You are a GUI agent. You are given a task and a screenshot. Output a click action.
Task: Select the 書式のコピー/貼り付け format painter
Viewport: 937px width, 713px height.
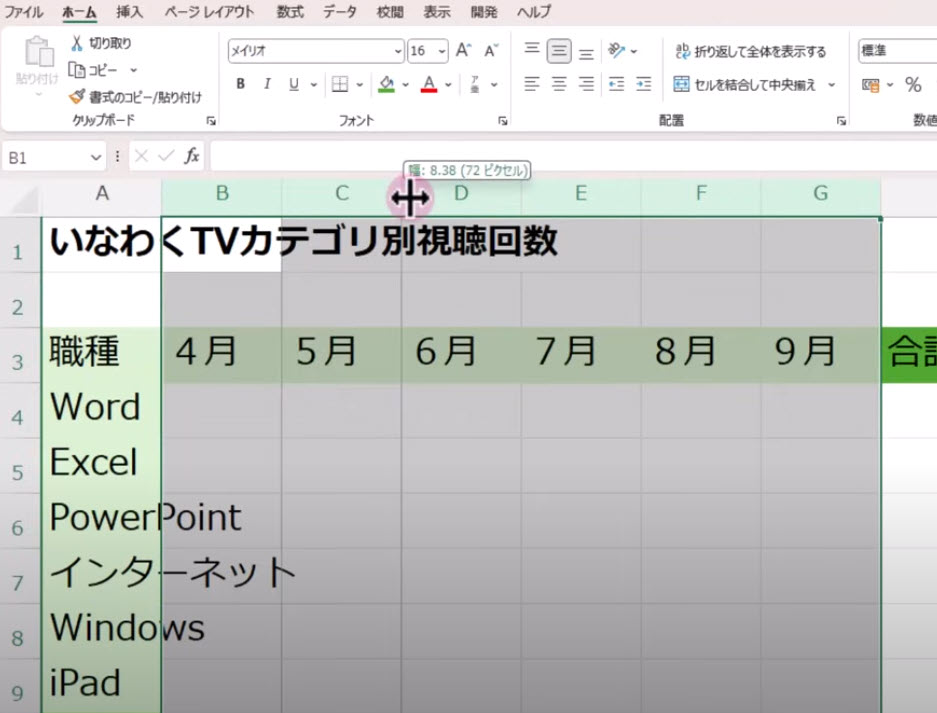(135, 97)
